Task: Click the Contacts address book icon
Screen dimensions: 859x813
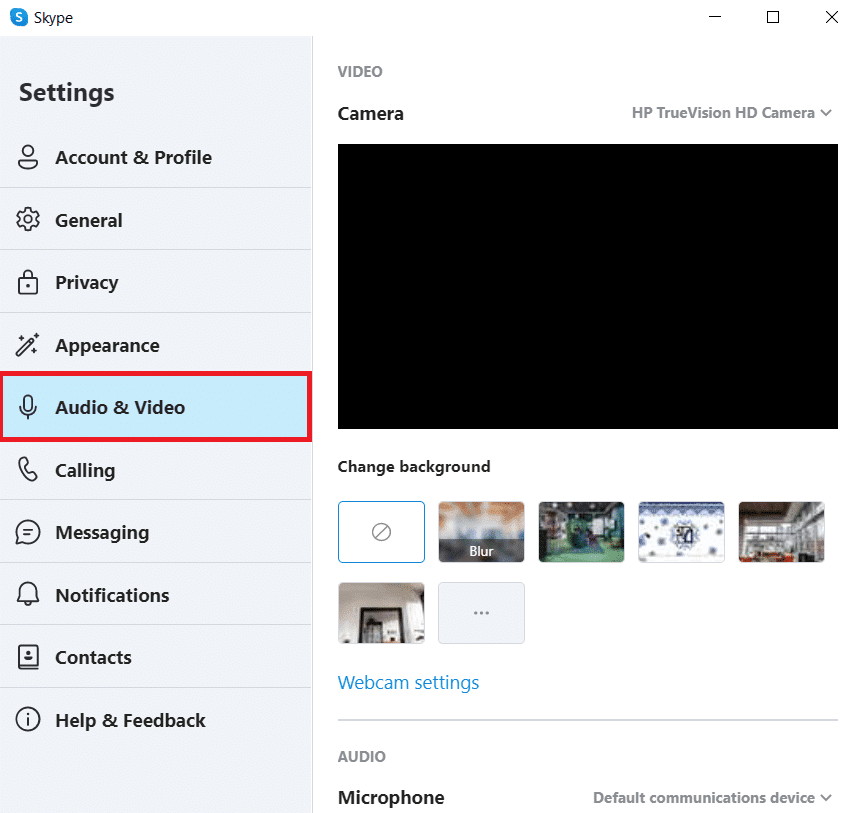Action: pyautogui.click(x=28, y=657)
